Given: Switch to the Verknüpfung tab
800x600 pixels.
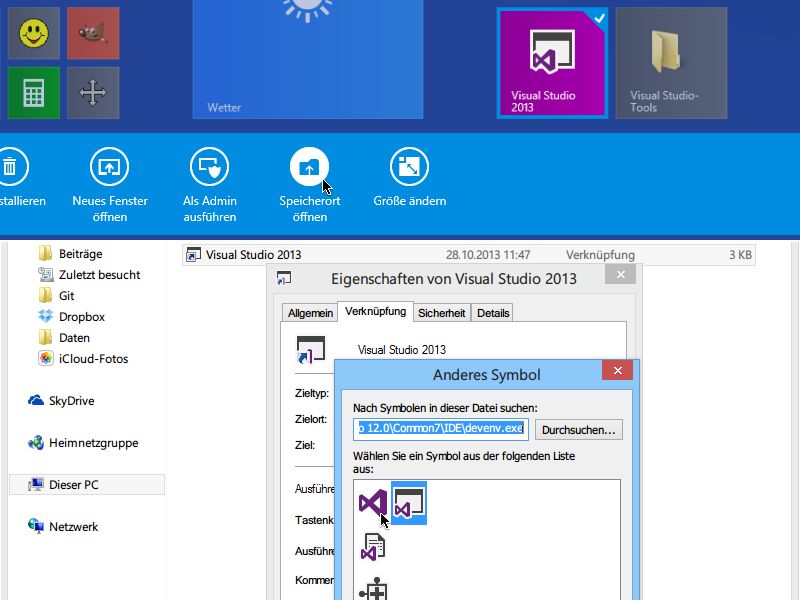Looking at the screenshot, I should coord(376,311).
